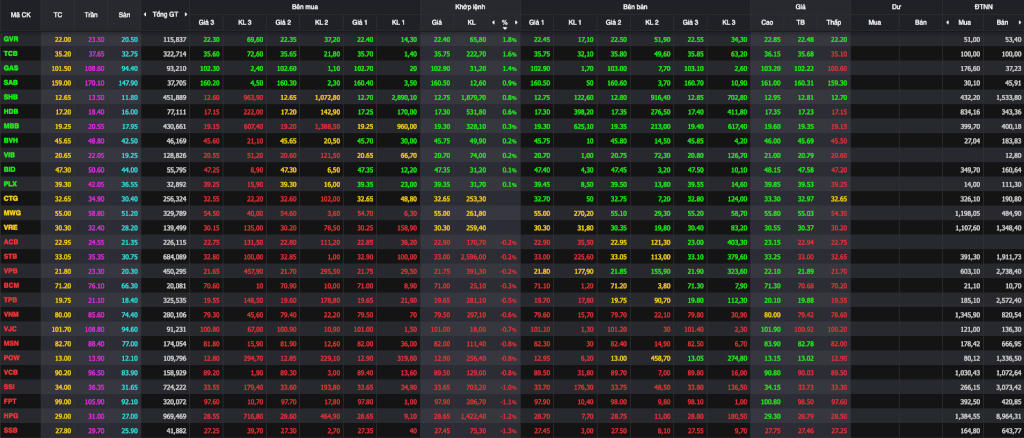Click the TB average price header

pyautogui.click(x=801, y=22)
